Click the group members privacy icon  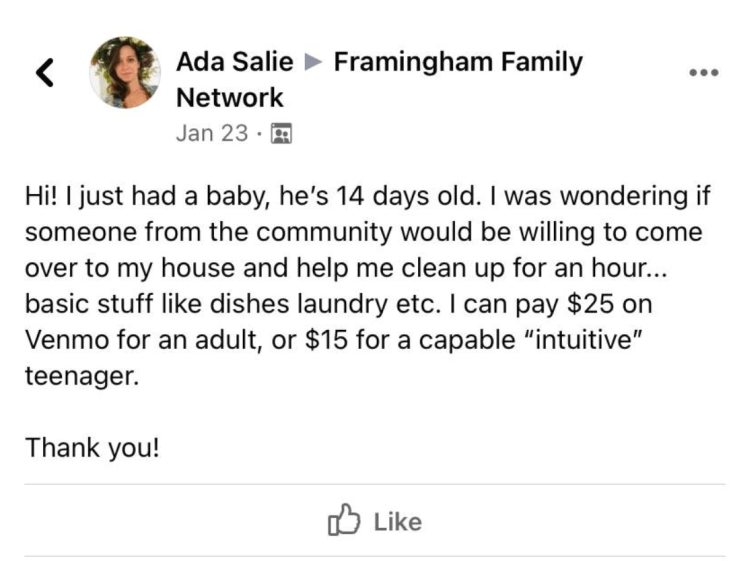click(x=282, y=133)
